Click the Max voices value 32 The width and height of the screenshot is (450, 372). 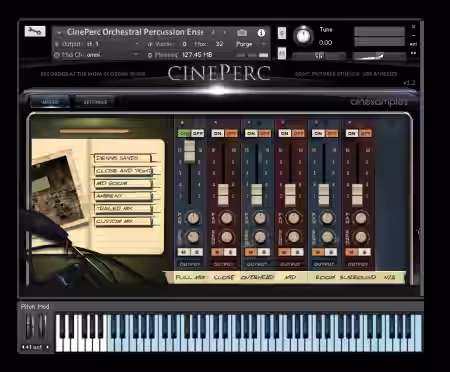219,44
